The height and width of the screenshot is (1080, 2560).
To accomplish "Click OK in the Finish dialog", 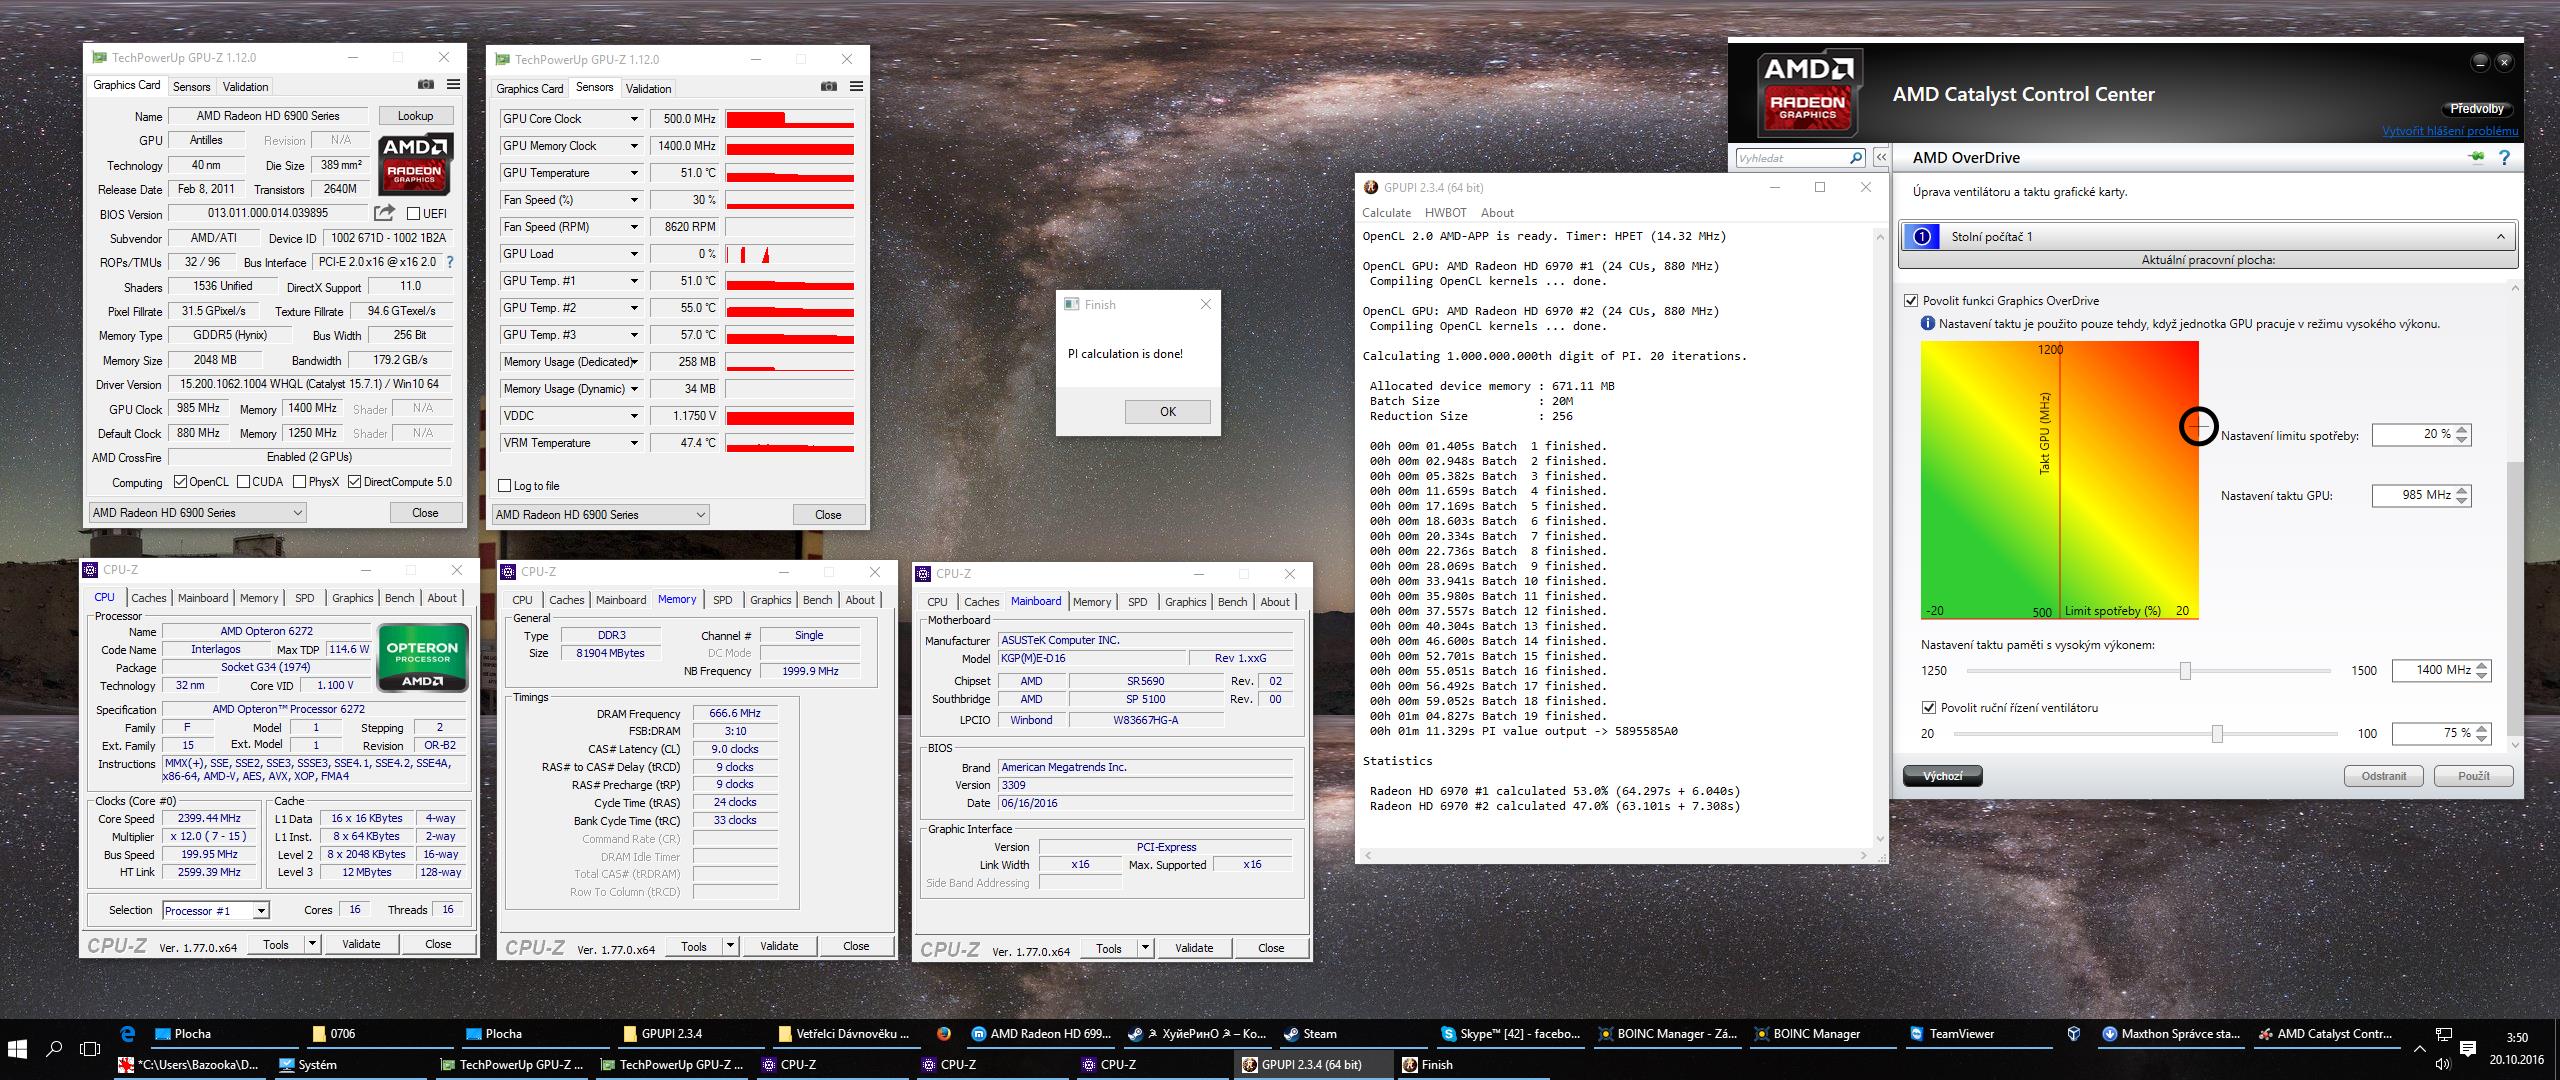I will pos(1167,412).
